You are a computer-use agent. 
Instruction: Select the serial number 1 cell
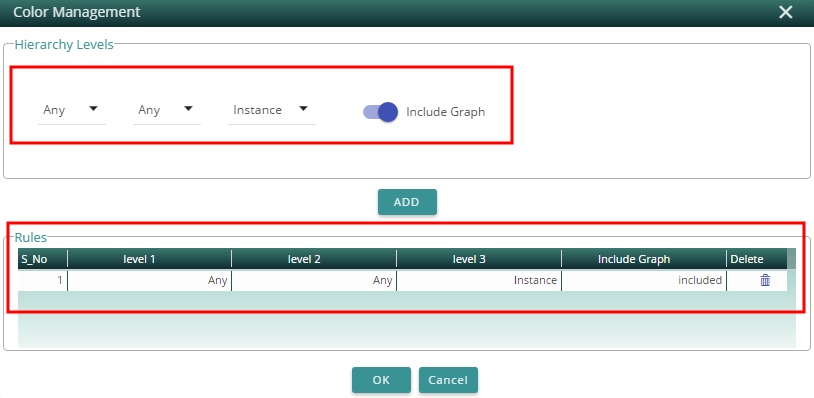pos(43,280)
